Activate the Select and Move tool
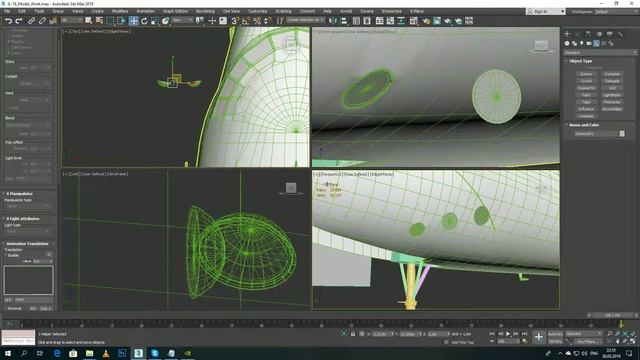 click(133, 20)
